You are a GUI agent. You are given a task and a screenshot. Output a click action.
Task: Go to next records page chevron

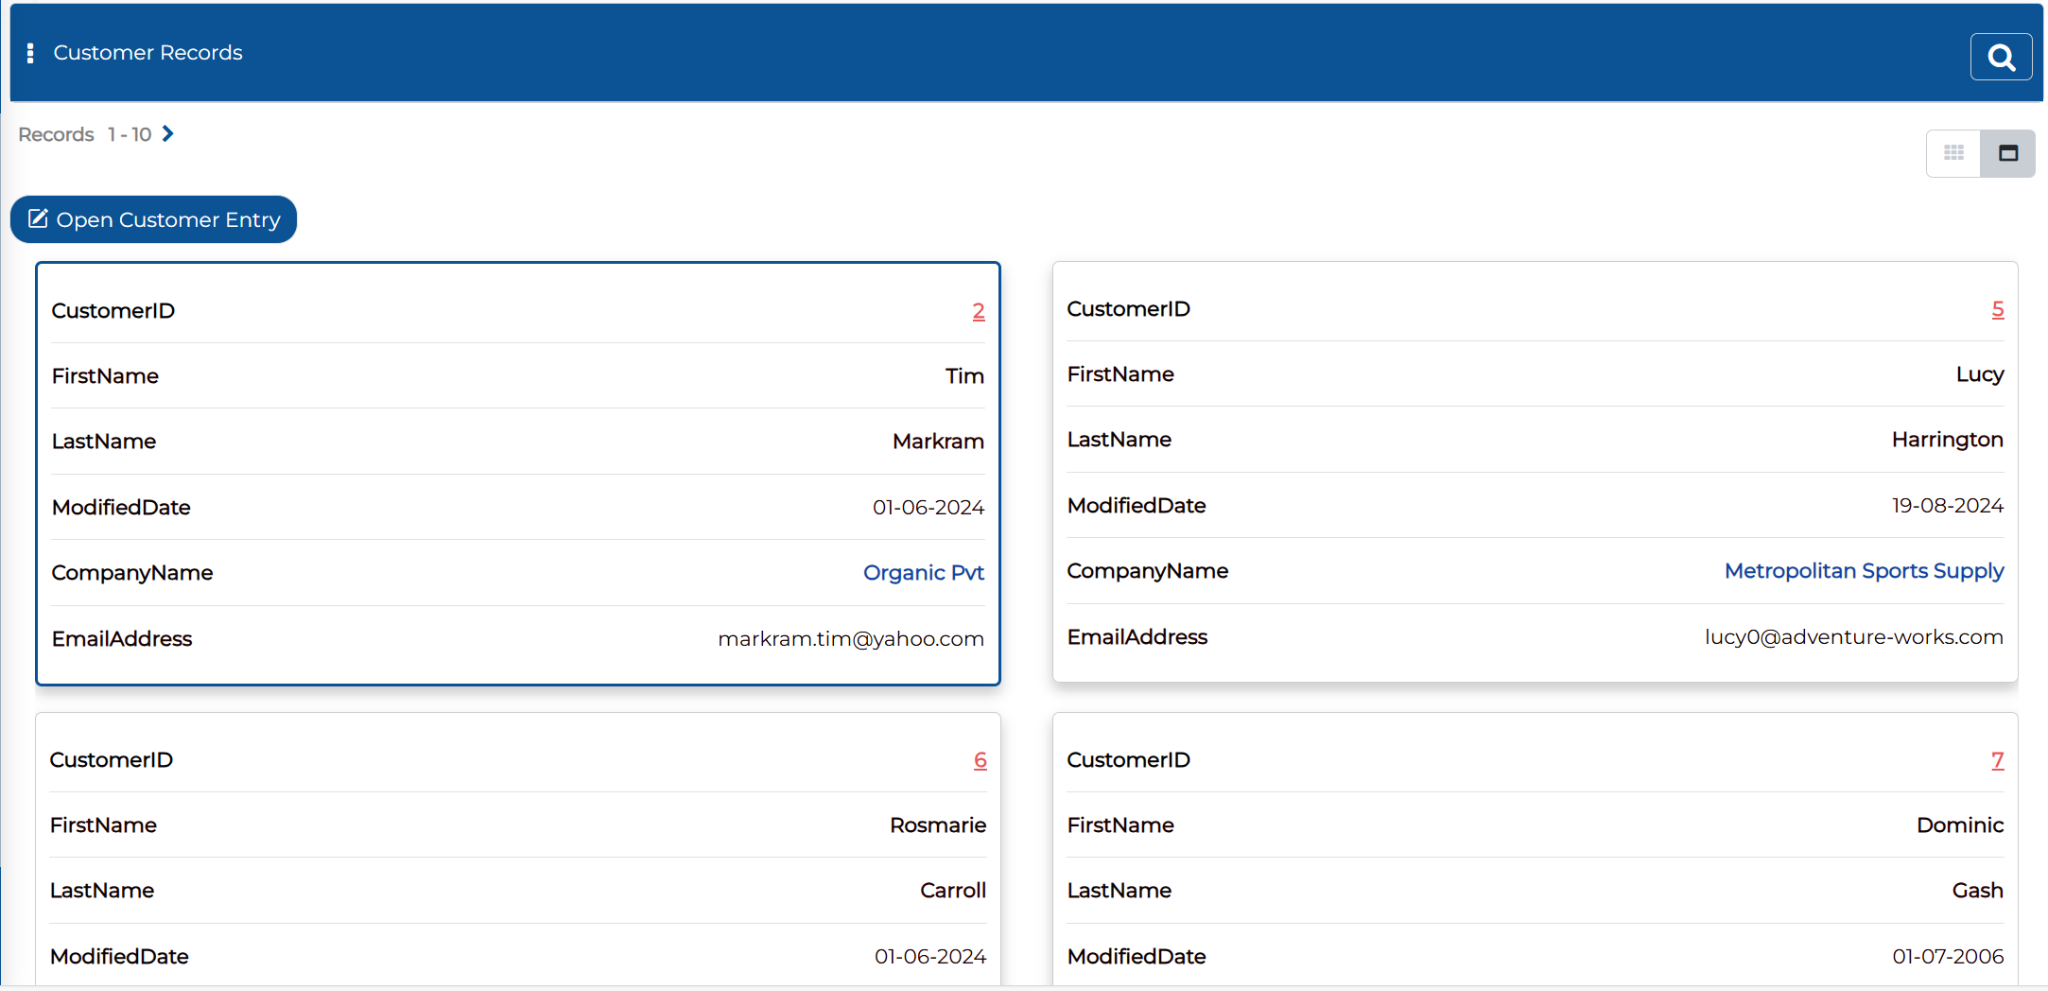(168, 134)
